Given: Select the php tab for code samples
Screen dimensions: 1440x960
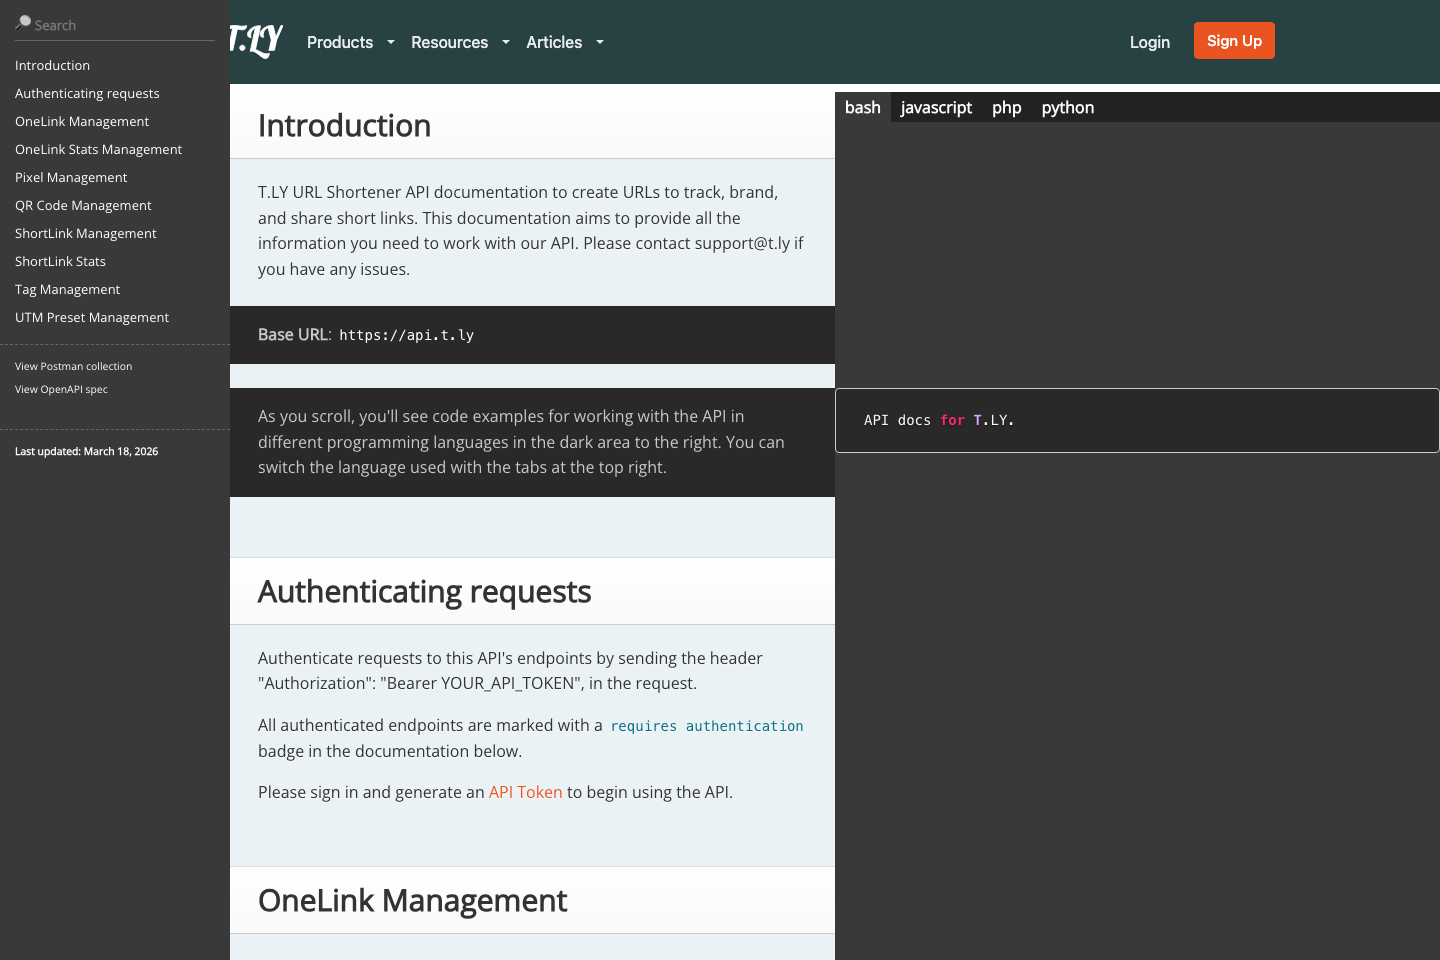Looking at the screenshot, I should (x=1006, y=107).
